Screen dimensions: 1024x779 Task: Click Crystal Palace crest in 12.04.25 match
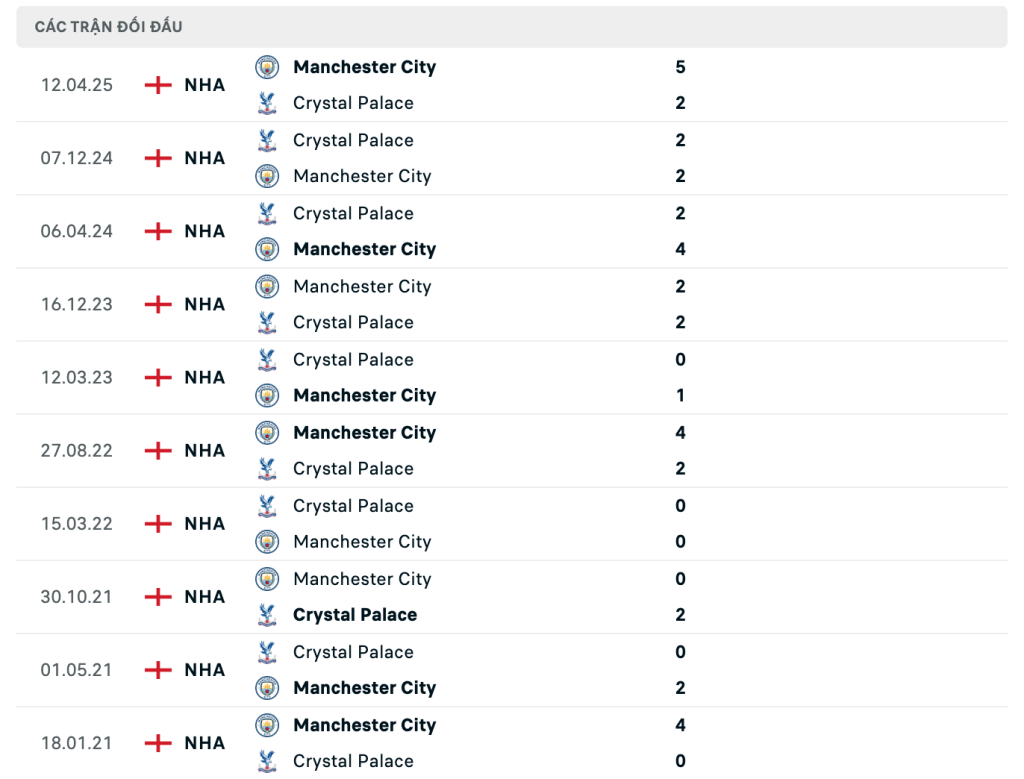266,103
